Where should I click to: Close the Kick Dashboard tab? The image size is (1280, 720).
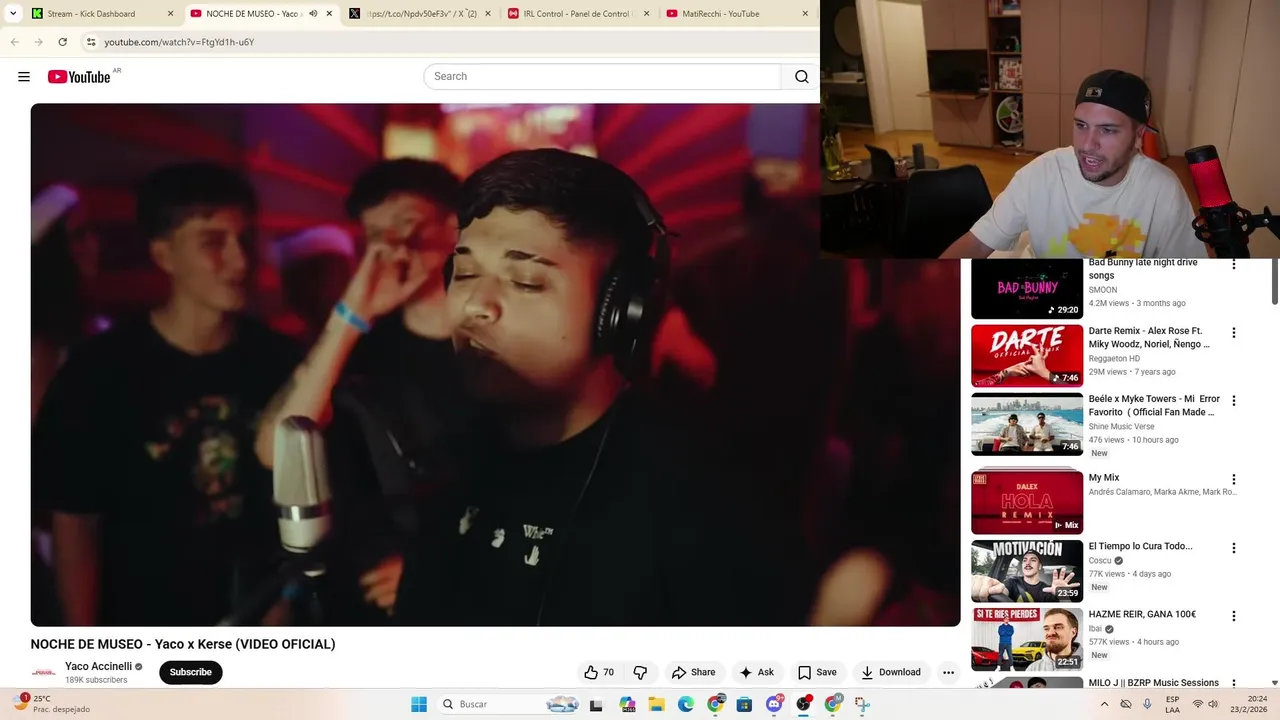coord(170,14)
